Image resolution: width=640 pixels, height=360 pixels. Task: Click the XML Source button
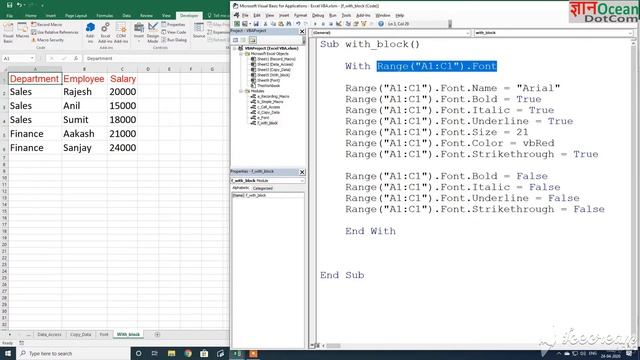[199, 31]
